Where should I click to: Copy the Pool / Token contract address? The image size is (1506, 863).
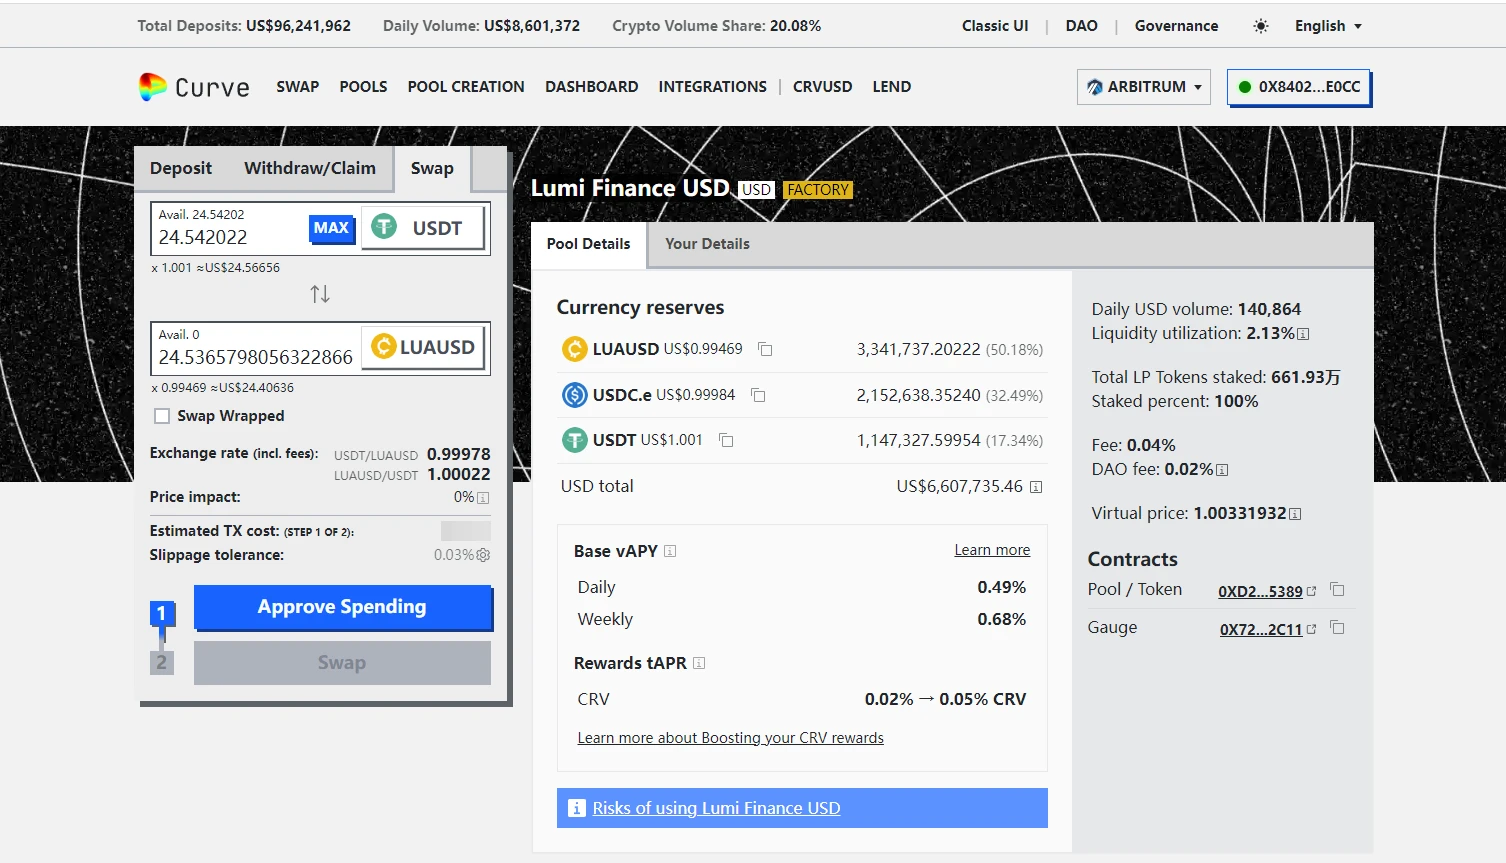1337,590
